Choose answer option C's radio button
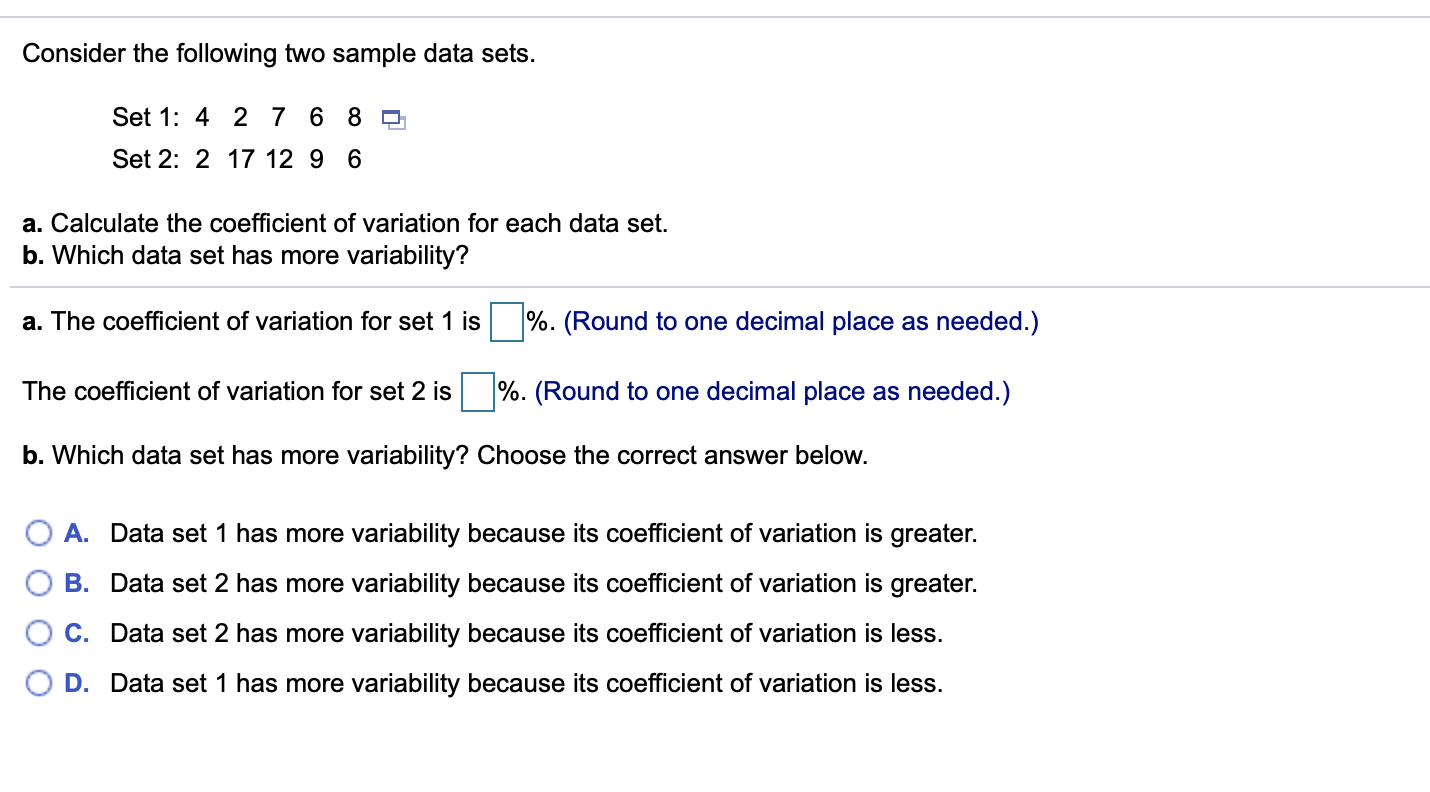The image size is (1430, 792). point(39,633)
